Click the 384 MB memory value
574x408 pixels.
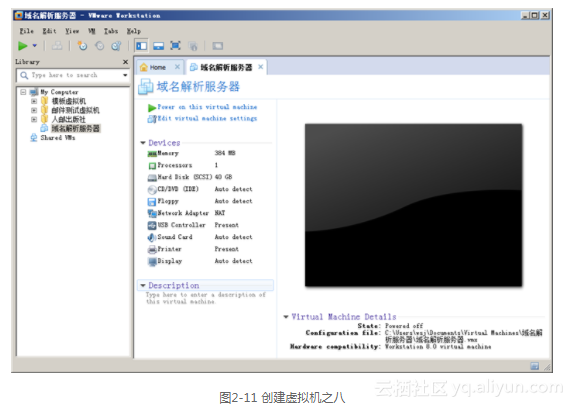point(225,153)
